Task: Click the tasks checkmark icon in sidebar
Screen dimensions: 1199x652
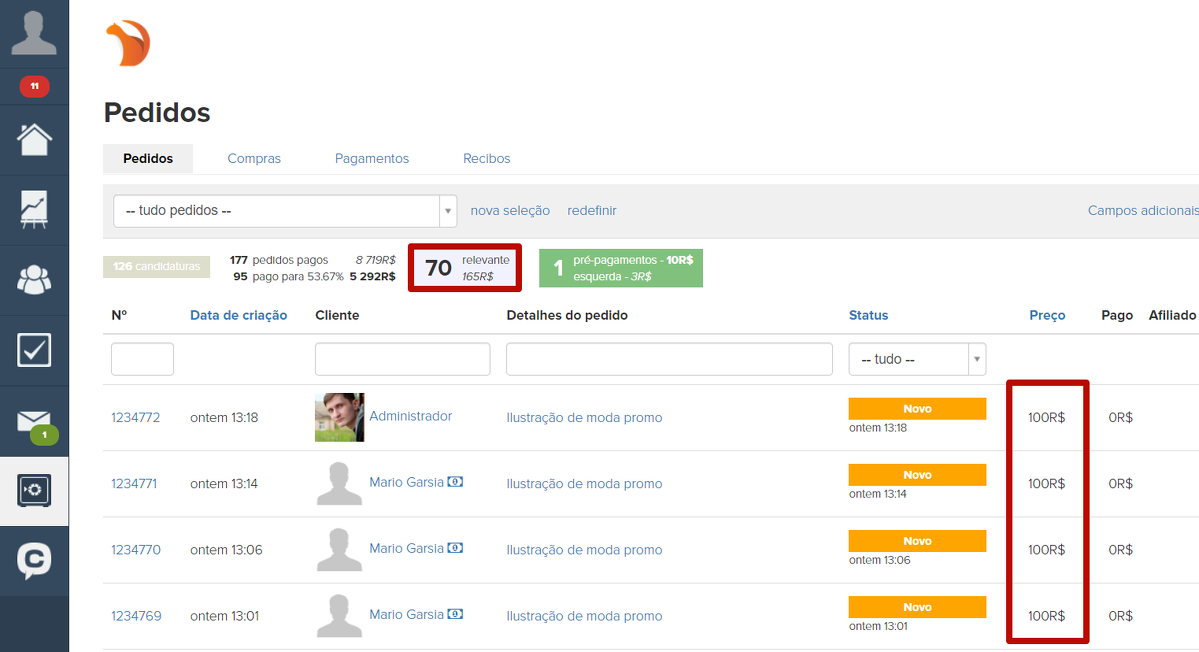Action: (x=34, y=351)
